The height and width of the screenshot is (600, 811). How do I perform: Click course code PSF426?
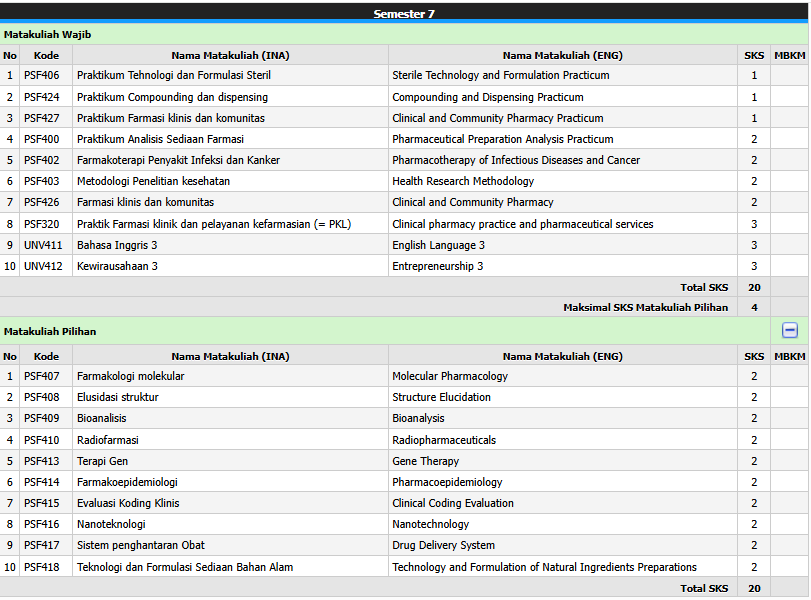pos(41,202)
